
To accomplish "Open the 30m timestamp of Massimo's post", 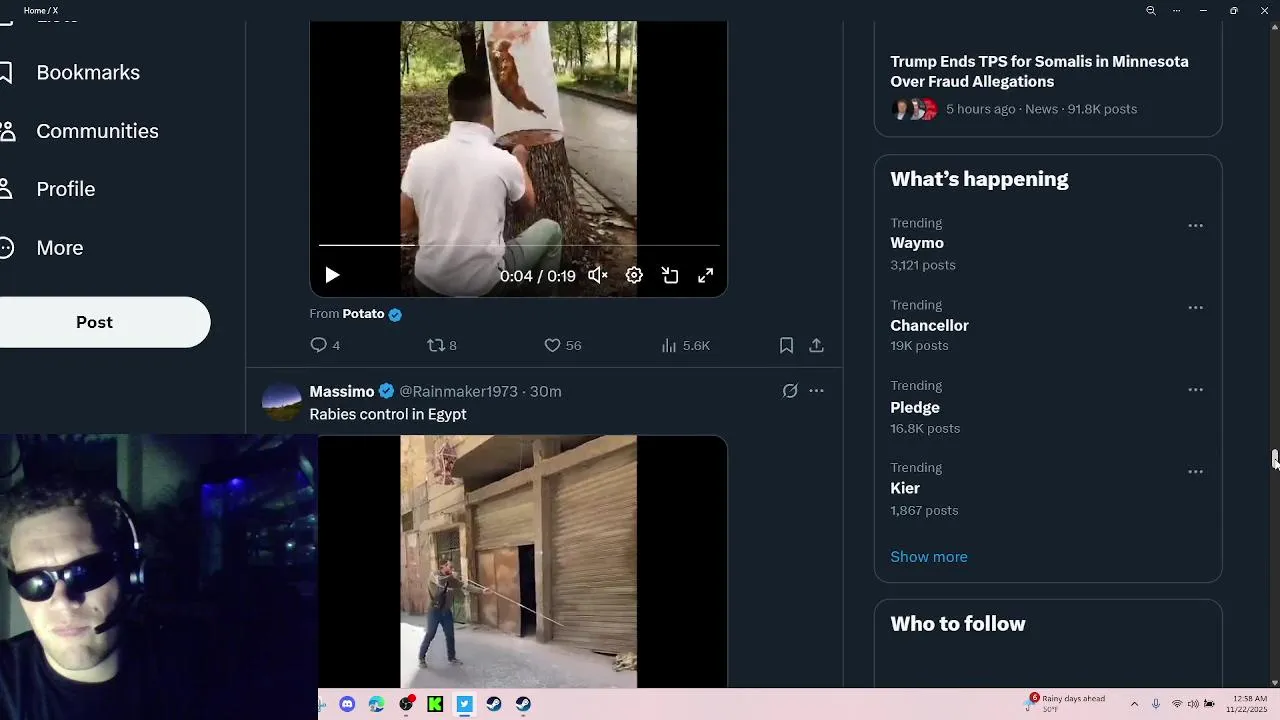I will 545,391.
